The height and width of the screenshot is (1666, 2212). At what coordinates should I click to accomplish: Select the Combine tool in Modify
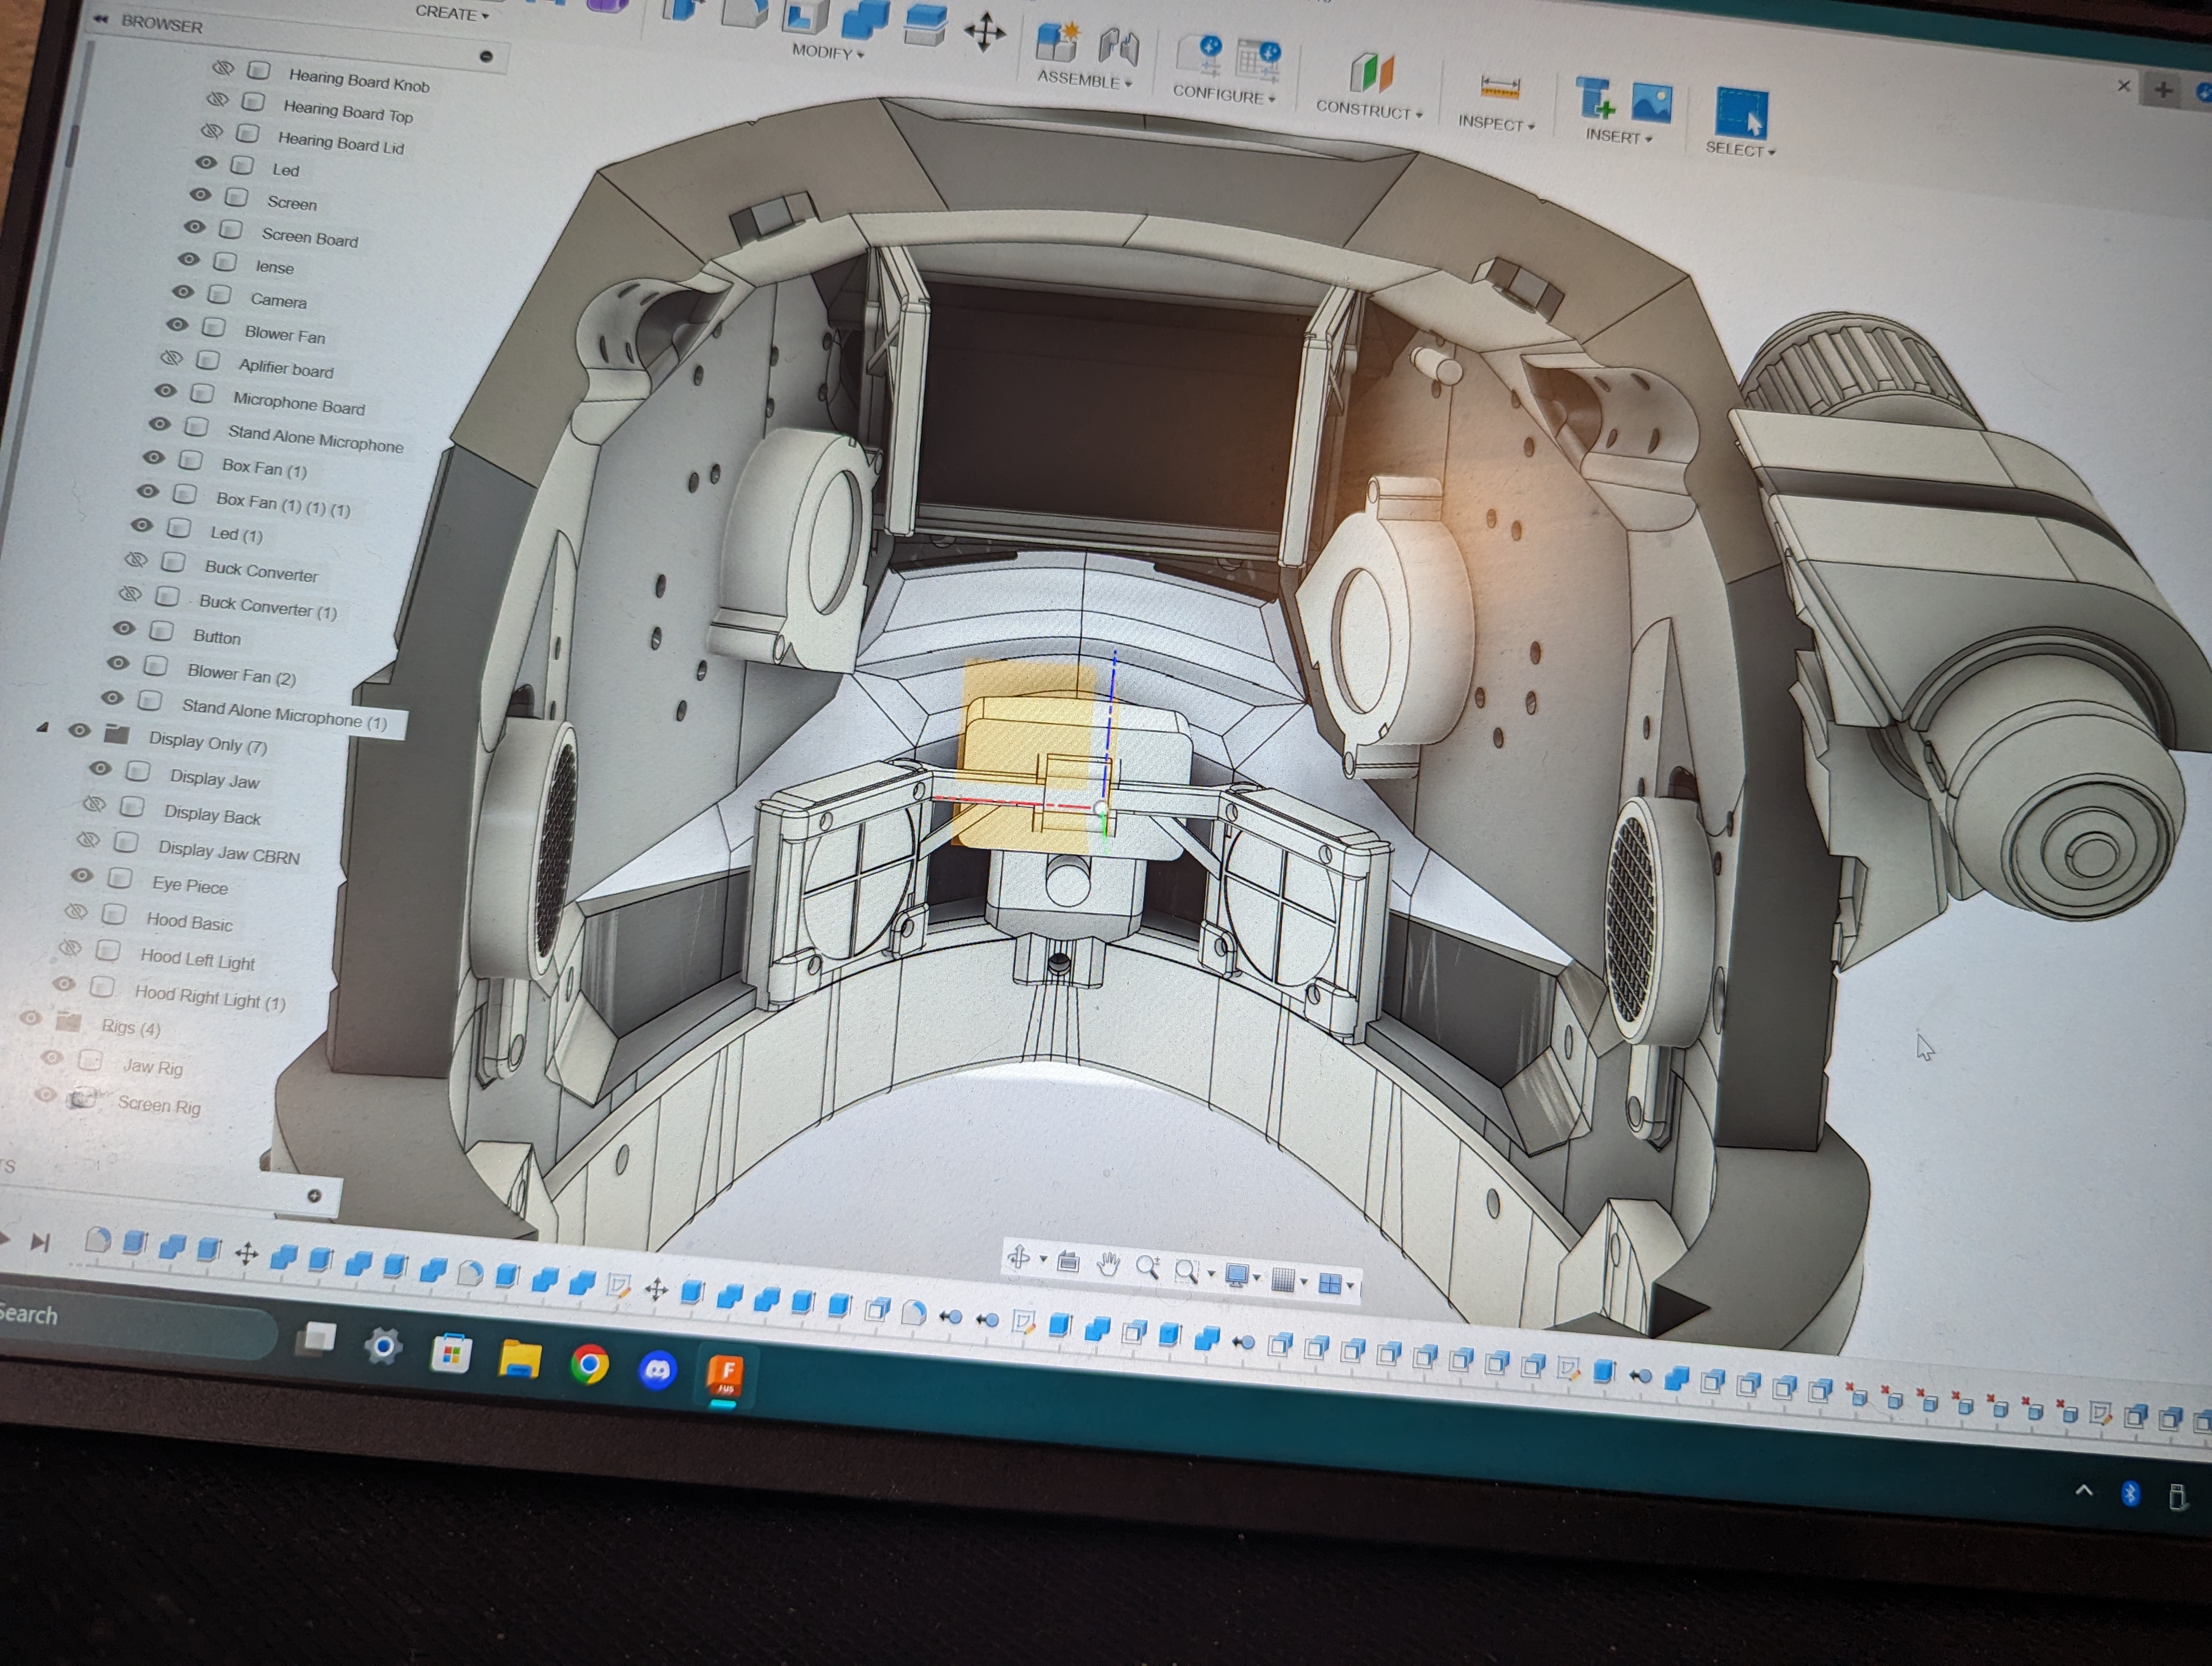(x=864, y=21)
